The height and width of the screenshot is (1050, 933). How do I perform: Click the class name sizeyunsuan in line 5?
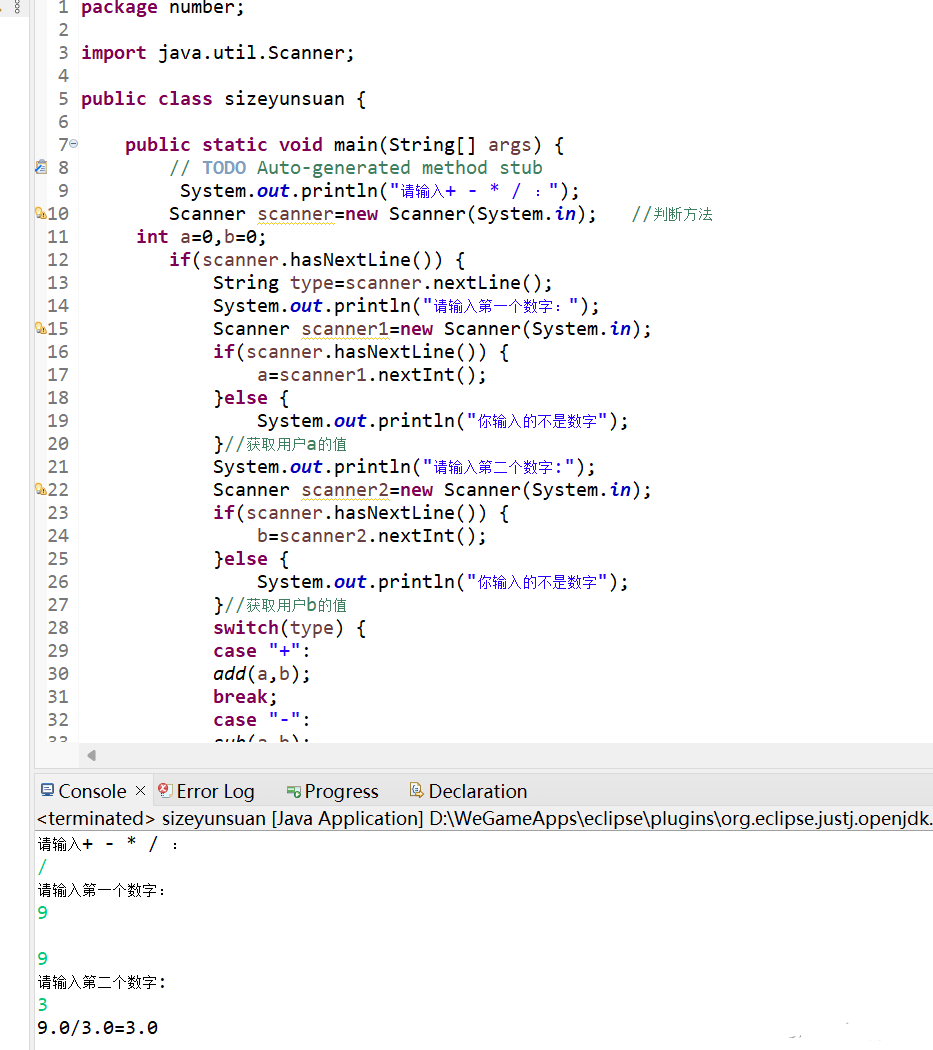coord(284,99)
